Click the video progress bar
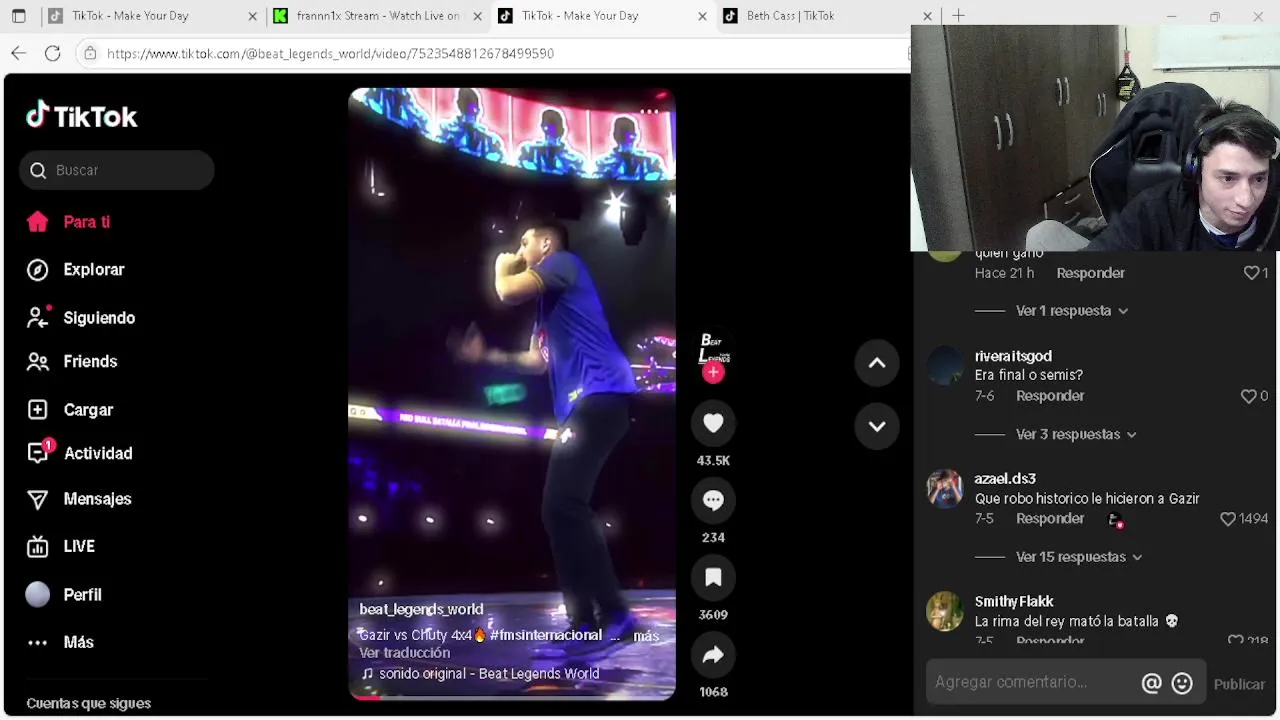Viewport: 1280px width, 720px height. coord(512,698)
